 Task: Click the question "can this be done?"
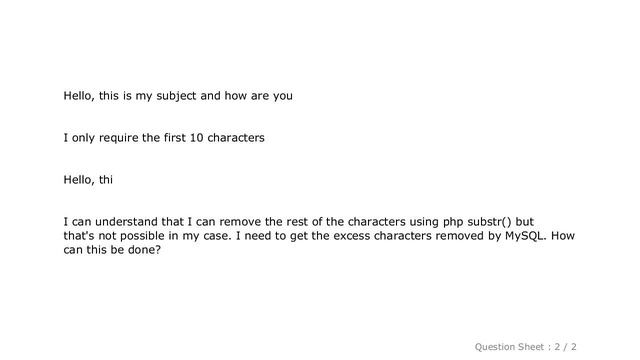point(112,250)
